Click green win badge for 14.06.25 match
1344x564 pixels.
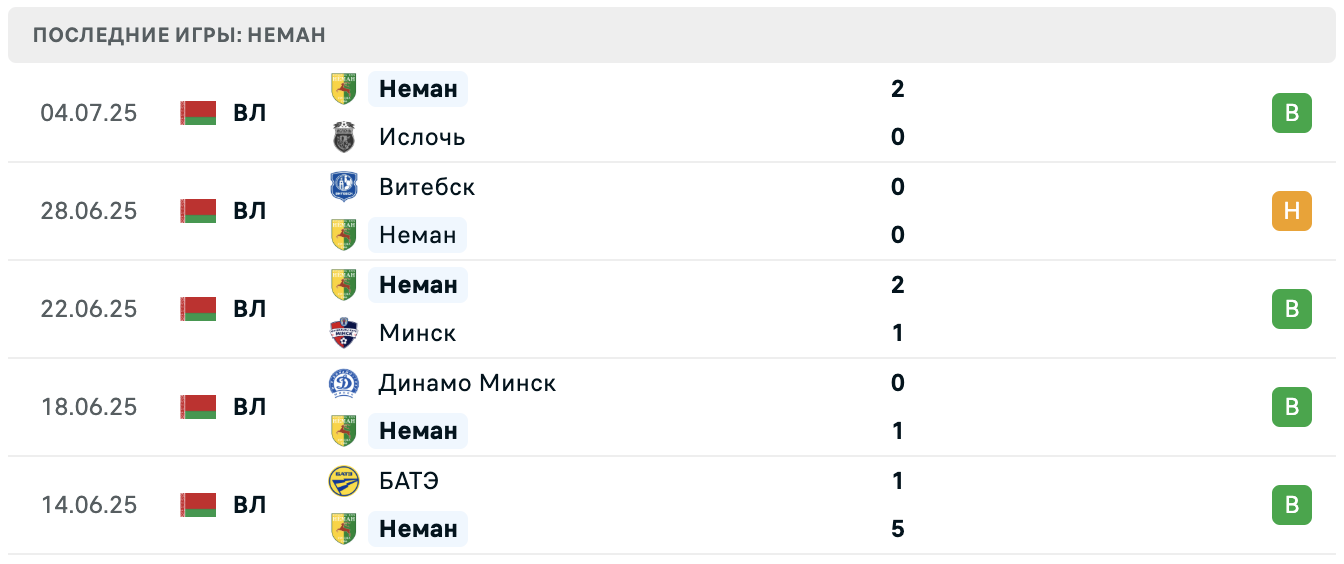tap(1291, 505)
